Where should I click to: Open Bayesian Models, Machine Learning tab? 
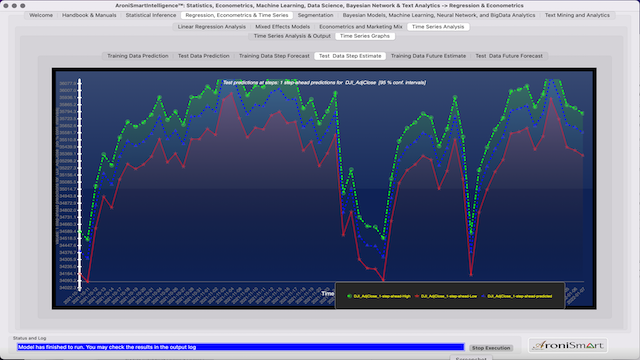pyautogui.click(x=439, y=15)
